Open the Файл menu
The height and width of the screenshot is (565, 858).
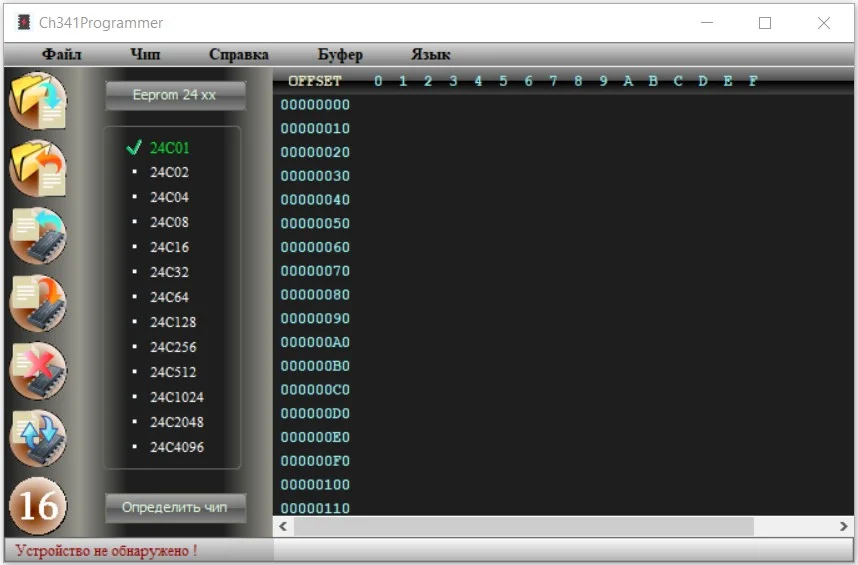(x=62, y=54)
